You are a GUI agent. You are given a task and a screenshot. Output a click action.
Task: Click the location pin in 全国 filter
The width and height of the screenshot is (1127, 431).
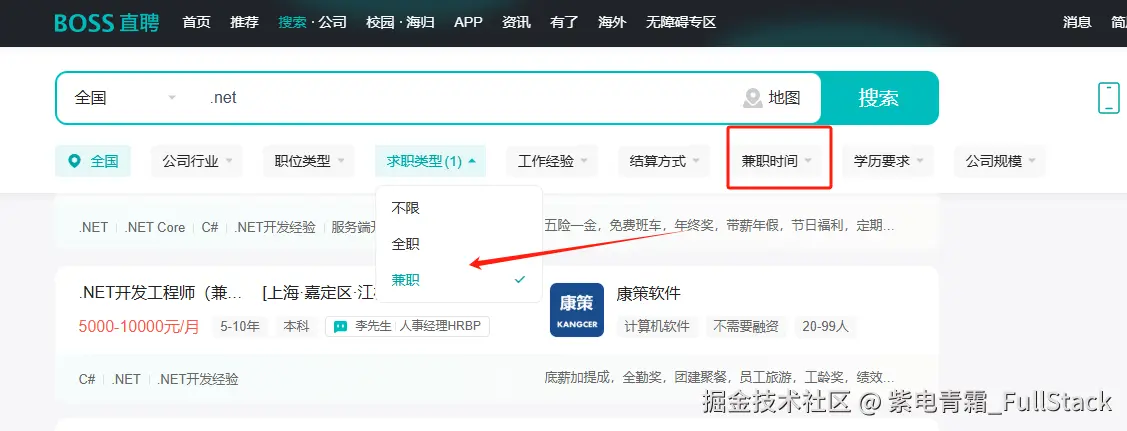click(x=74, y=161)
